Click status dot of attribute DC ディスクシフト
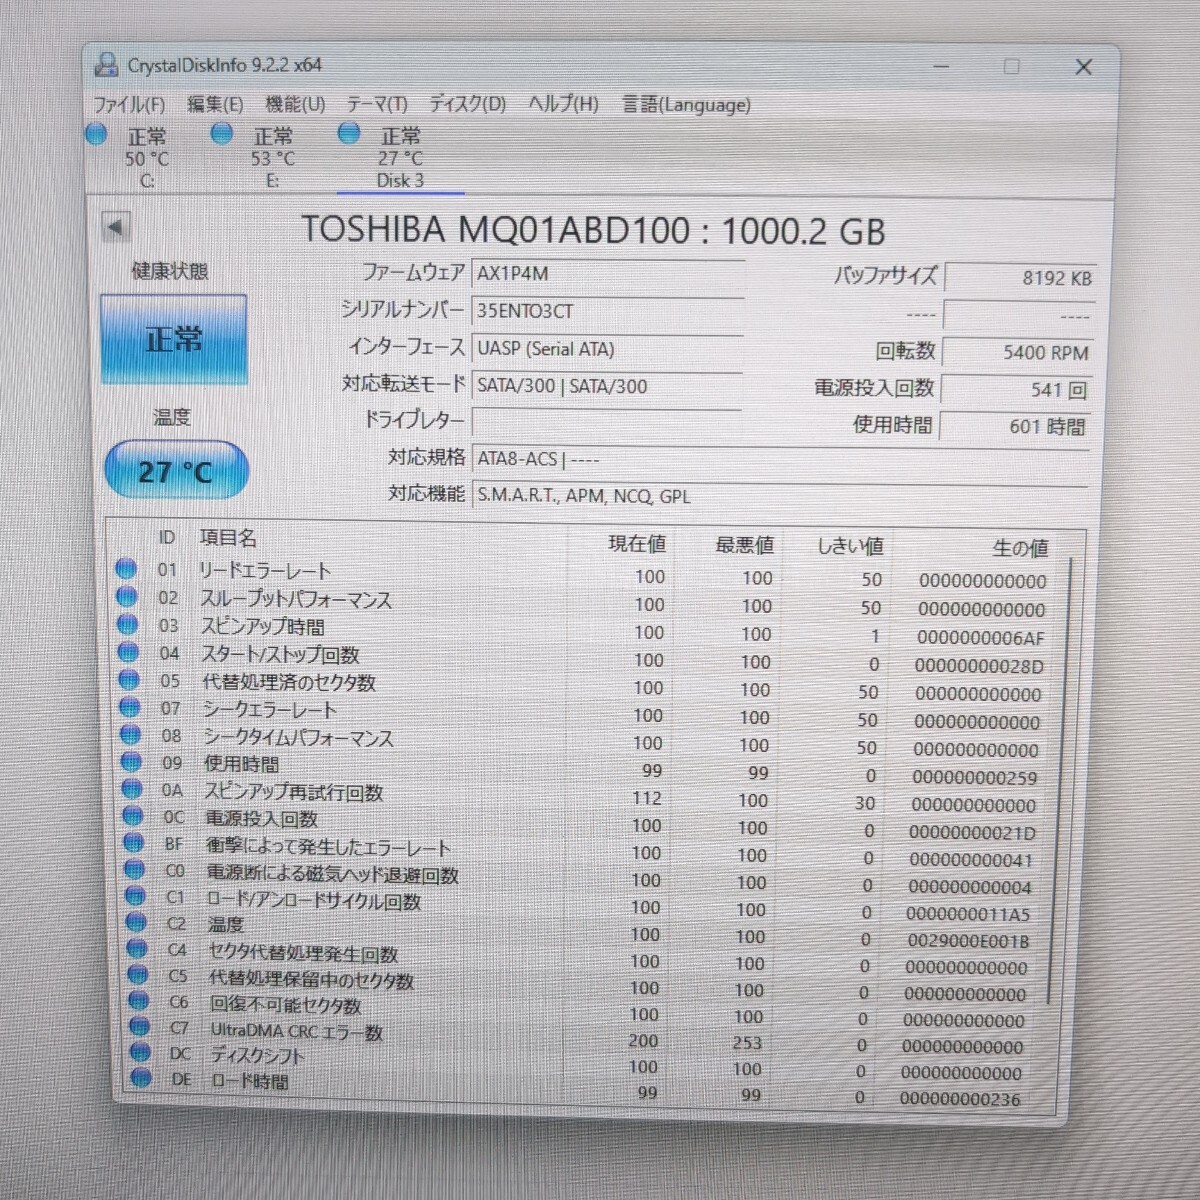 (141, 1053)
